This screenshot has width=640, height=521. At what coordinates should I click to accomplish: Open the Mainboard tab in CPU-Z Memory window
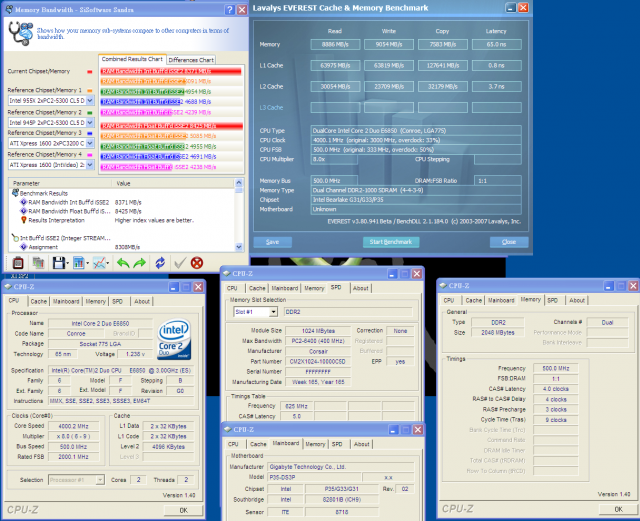[x=501, y=301]
